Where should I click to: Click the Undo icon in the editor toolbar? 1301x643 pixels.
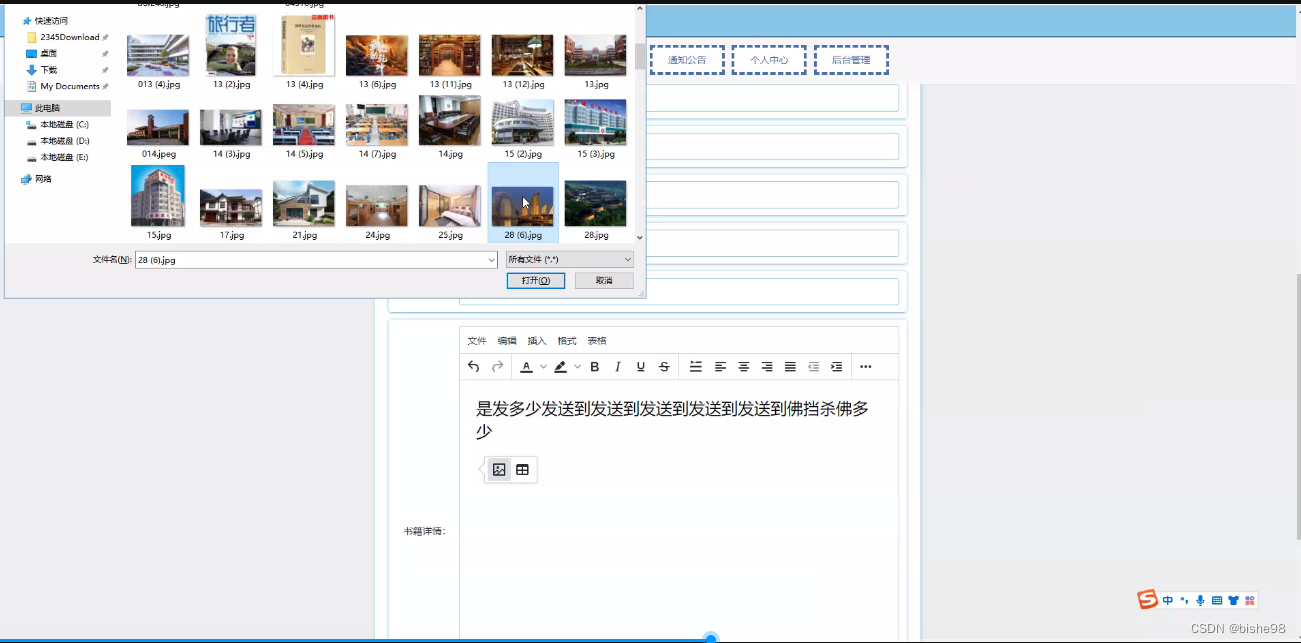pos(473,367)
